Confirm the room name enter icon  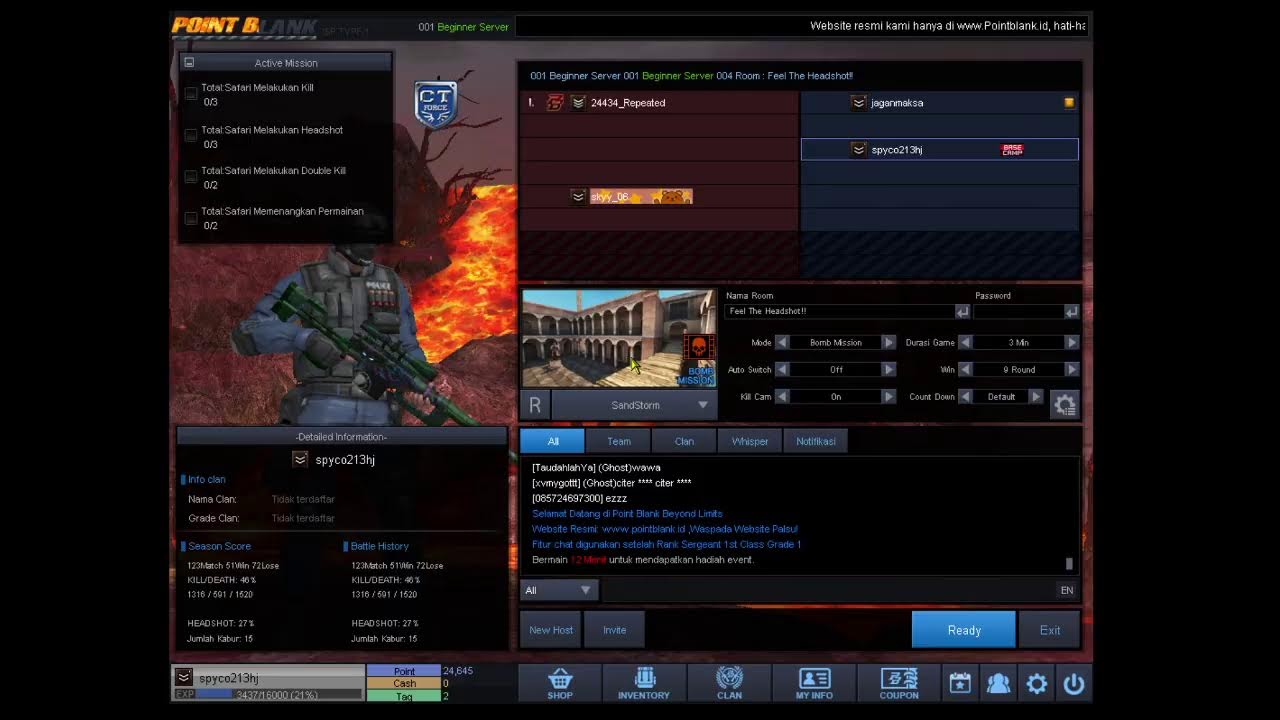point(962,312)
